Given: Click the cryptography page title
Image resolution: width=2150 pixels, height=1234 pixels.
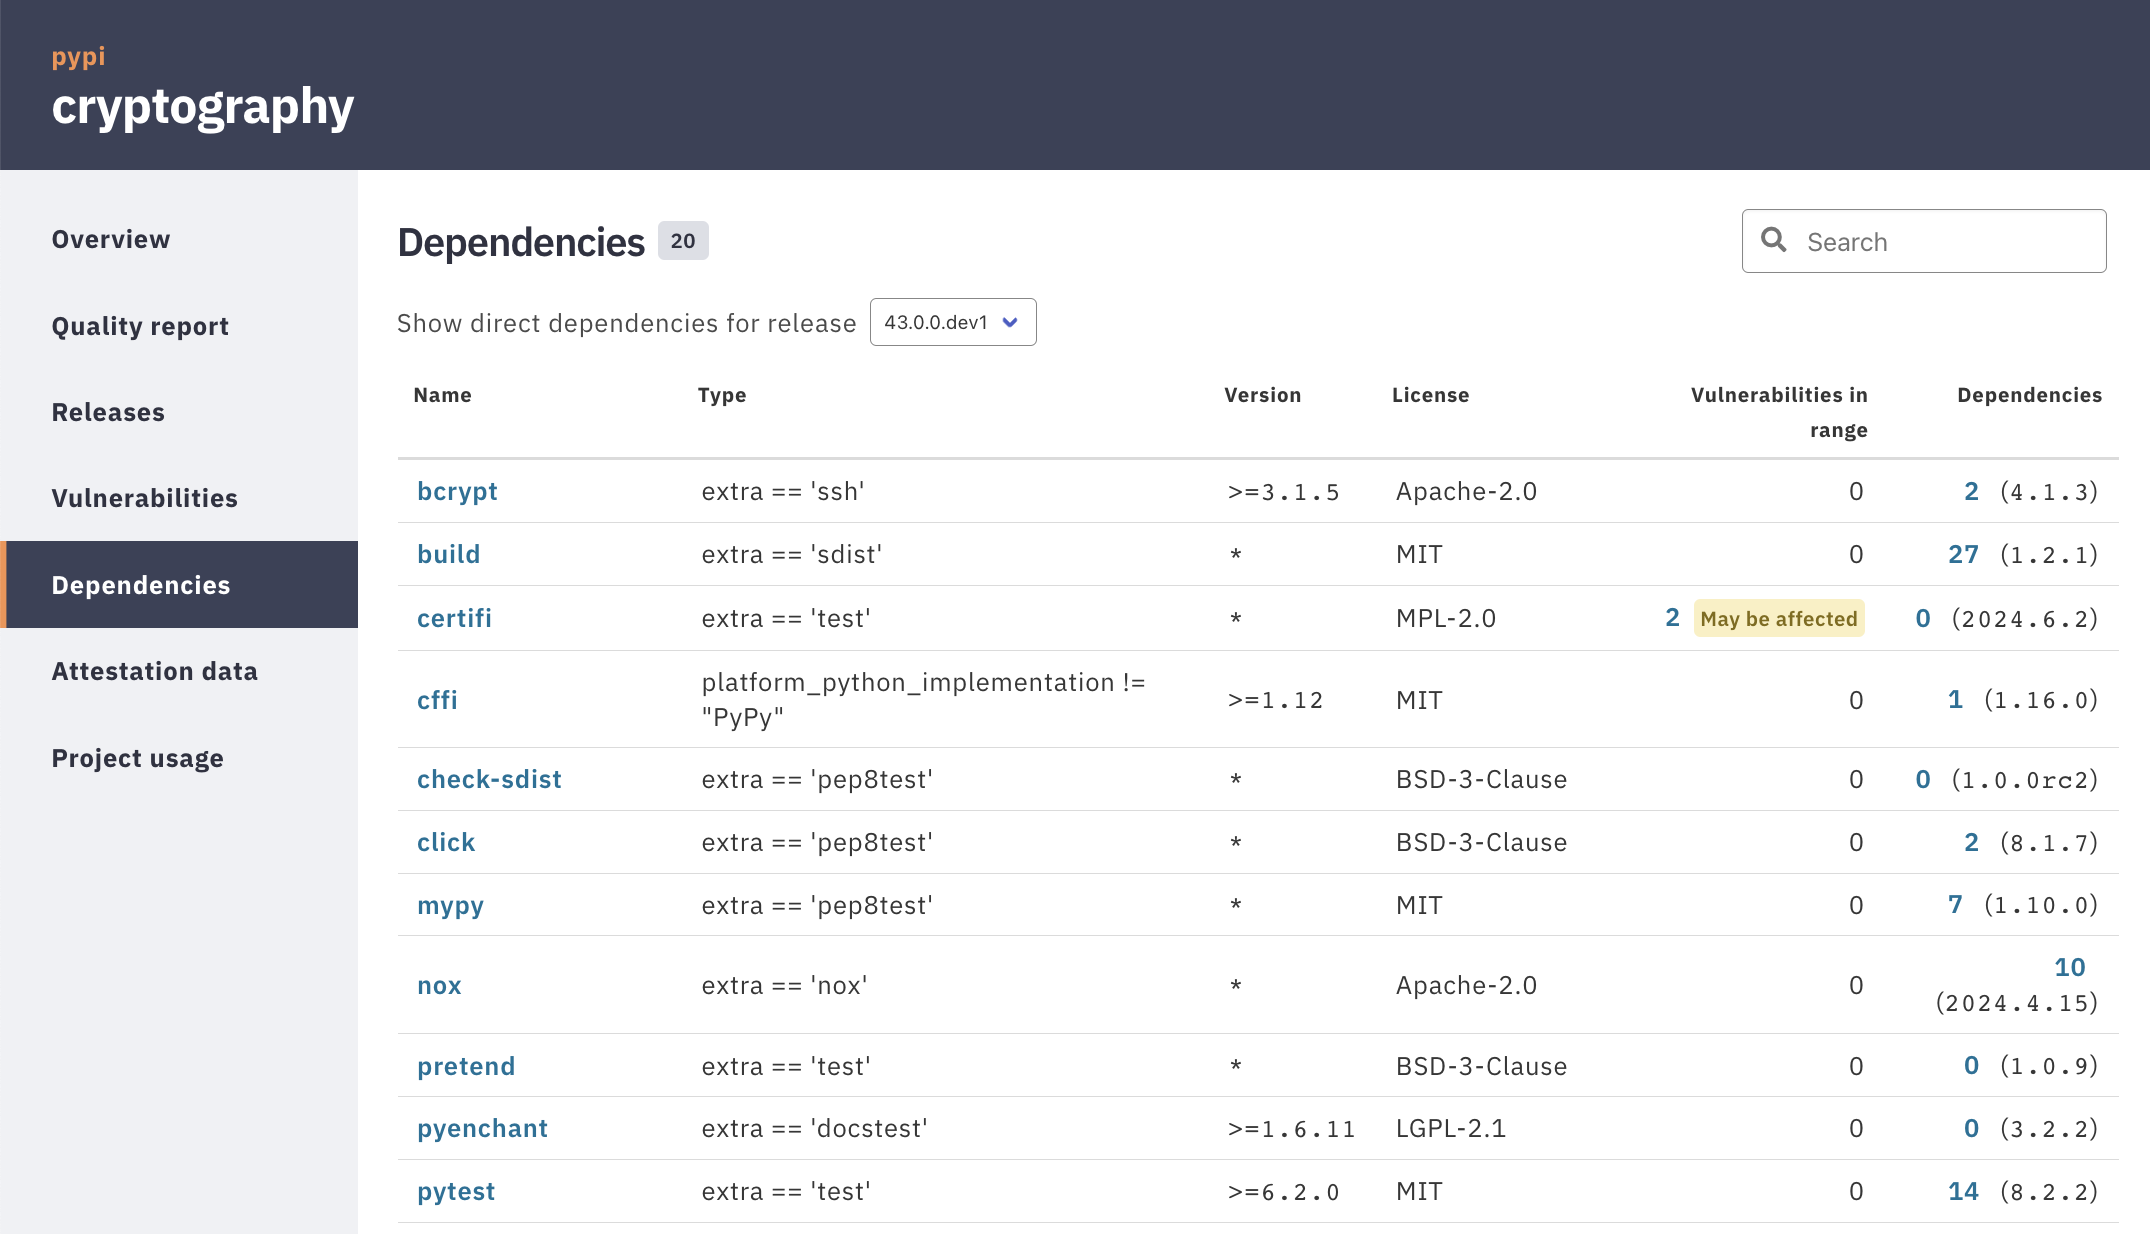Looking at the screenshot, I should 203,108.
